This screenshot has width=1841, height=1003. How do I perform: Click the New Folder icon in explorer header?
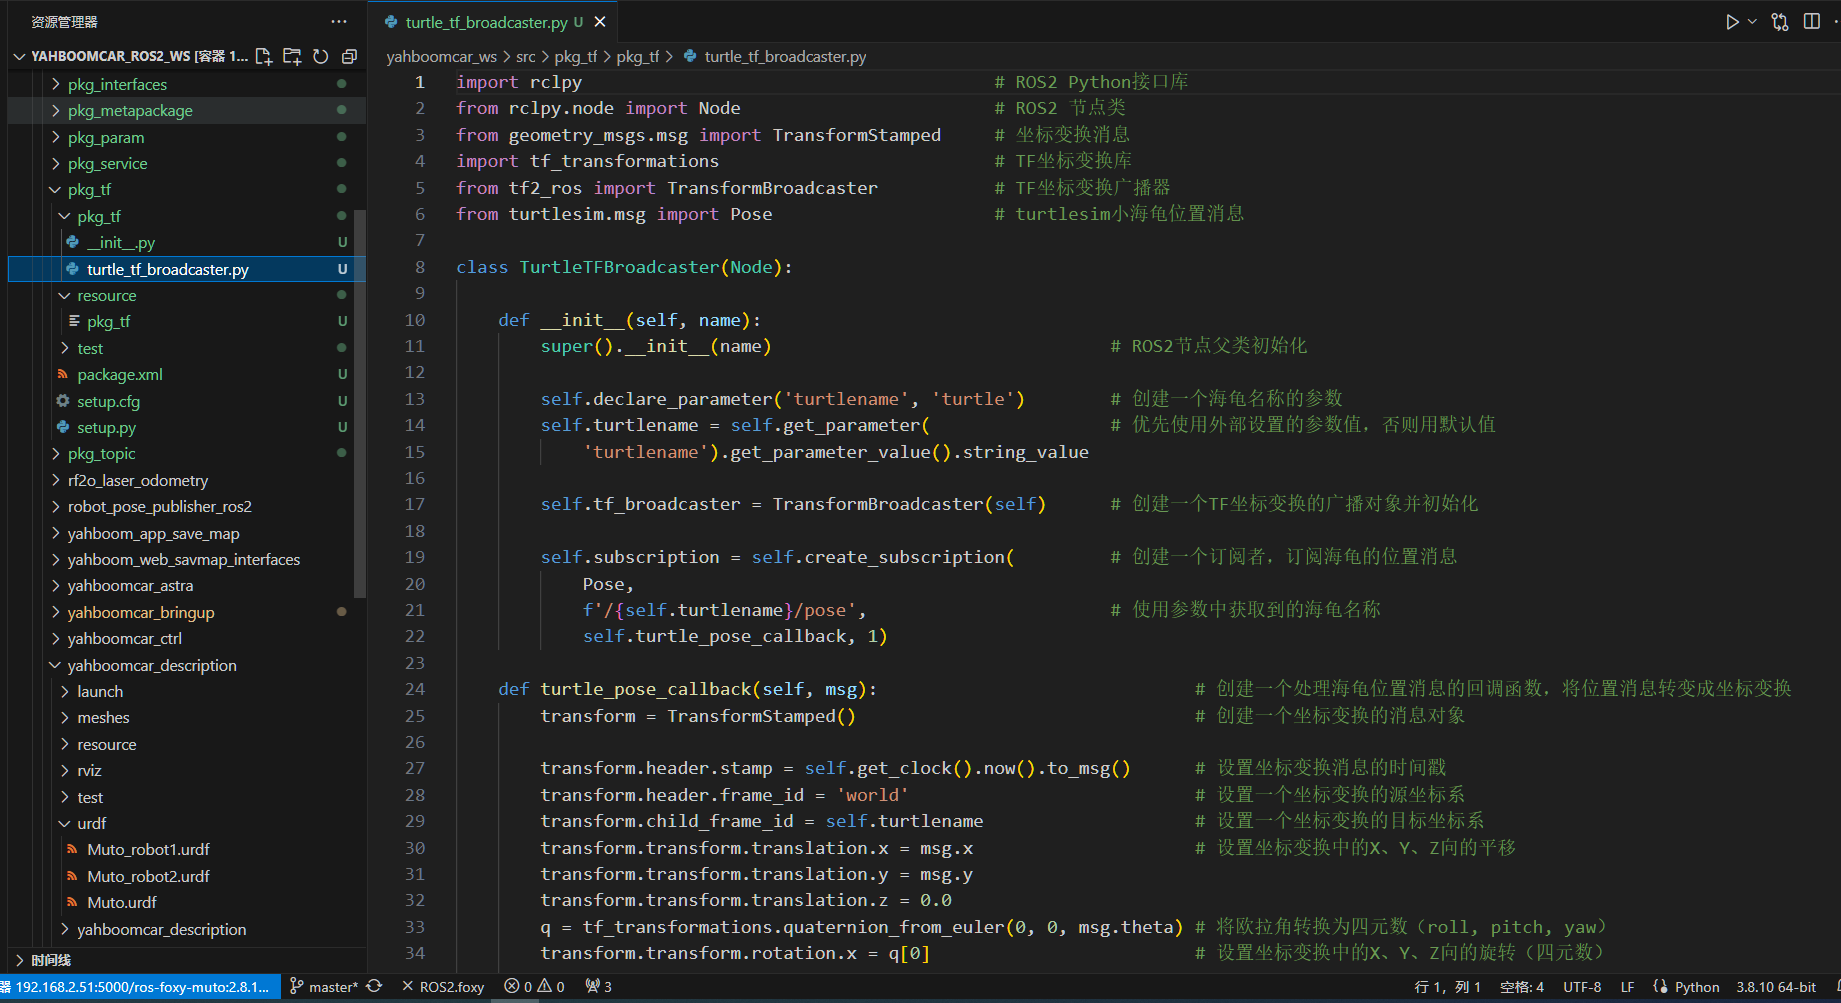[292, 56]
